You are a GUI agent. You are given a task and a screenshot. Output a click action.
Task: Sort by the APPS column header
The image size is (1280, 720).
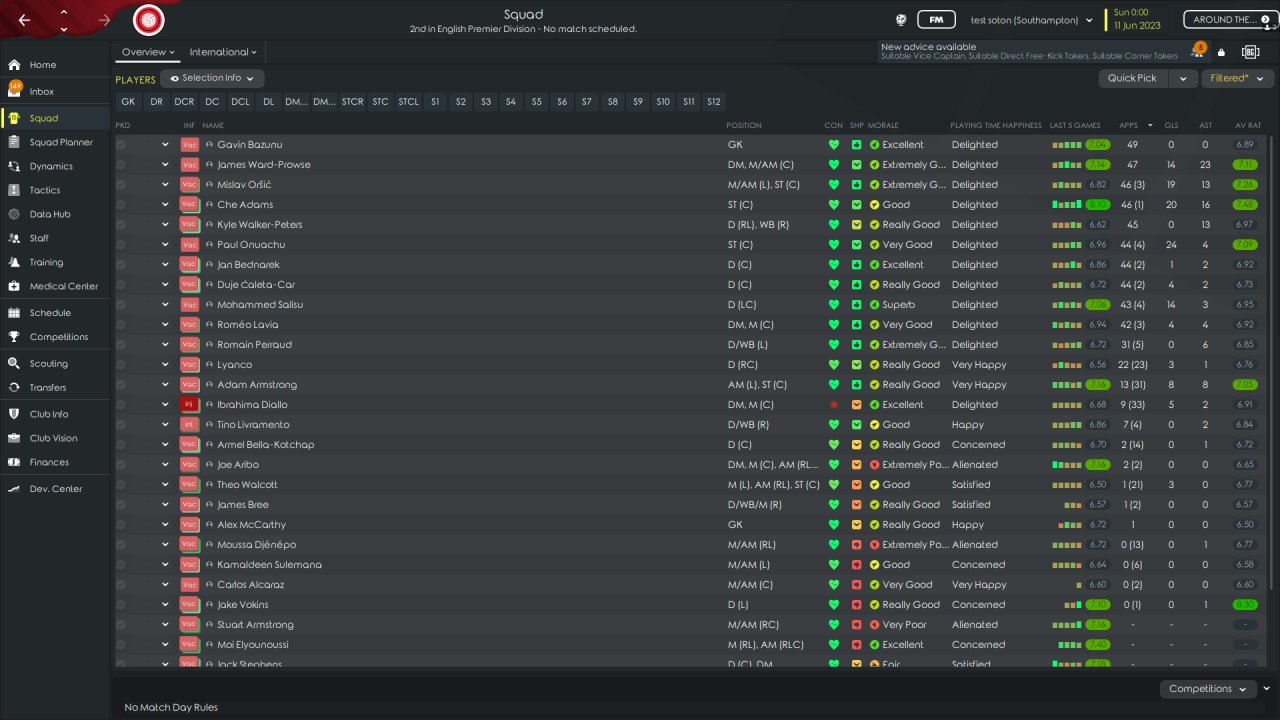[x=1129, y=126]
